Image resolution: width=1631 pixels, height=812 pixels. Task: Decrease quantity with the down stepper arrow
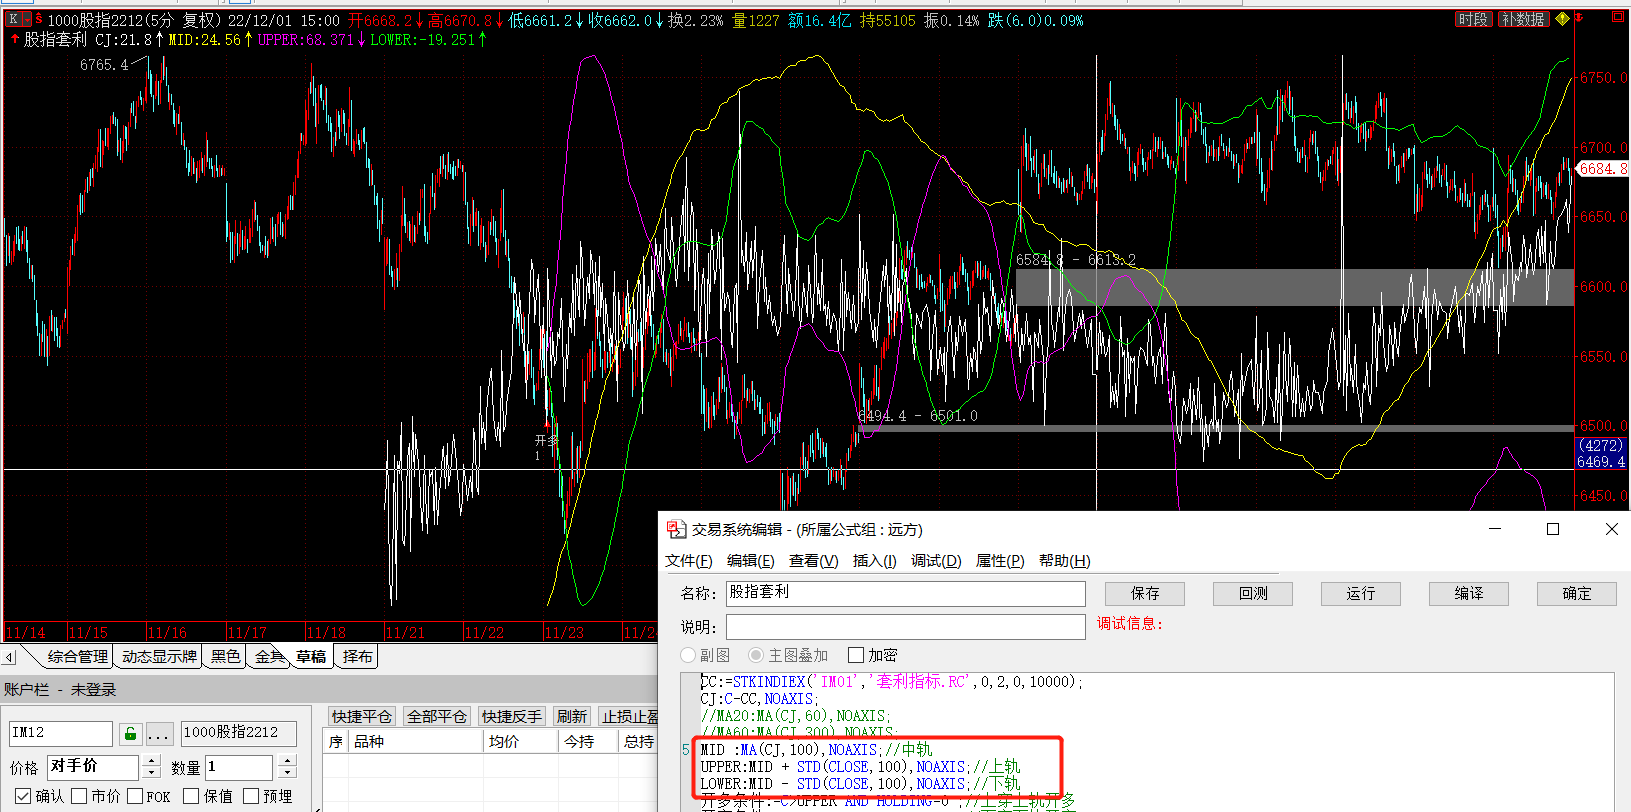pos(287,774)
